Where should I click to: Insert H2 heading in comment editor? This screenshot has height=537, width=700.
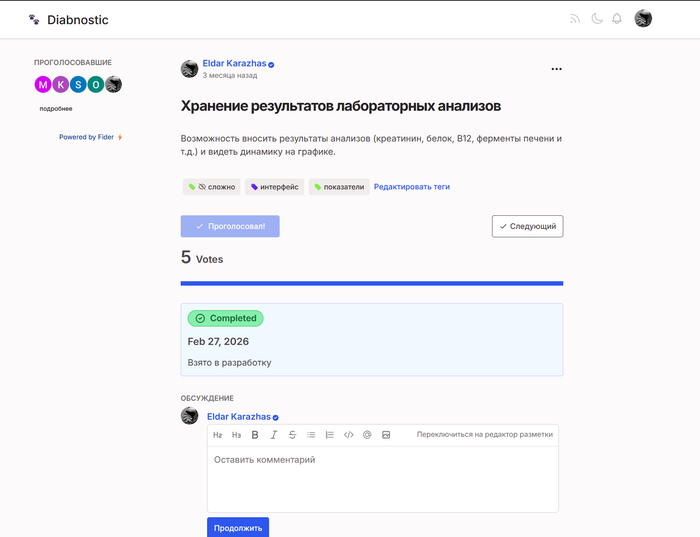217,435
